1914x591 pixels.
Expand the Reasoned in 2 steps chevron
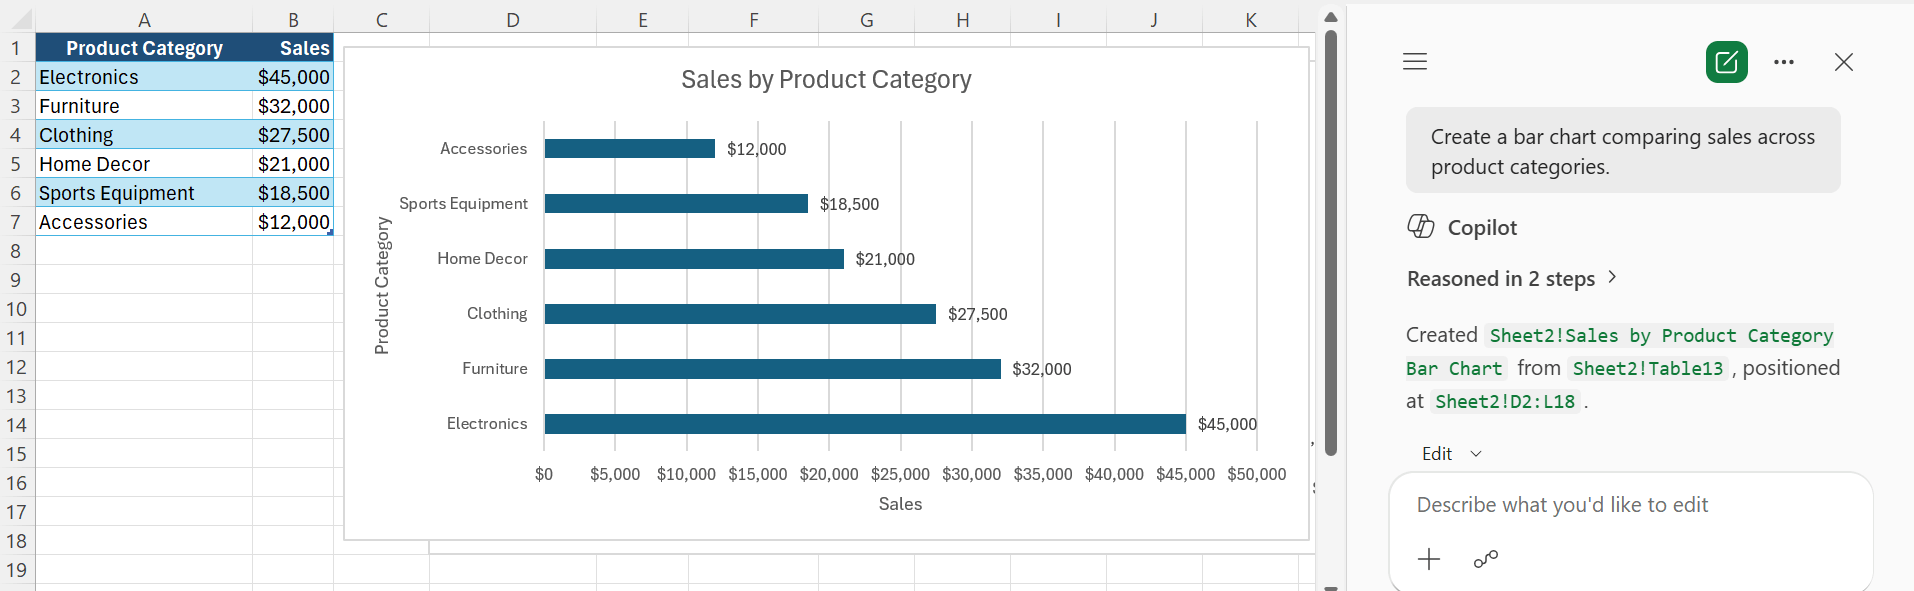pyautogui.click(x=1612, y=277)
